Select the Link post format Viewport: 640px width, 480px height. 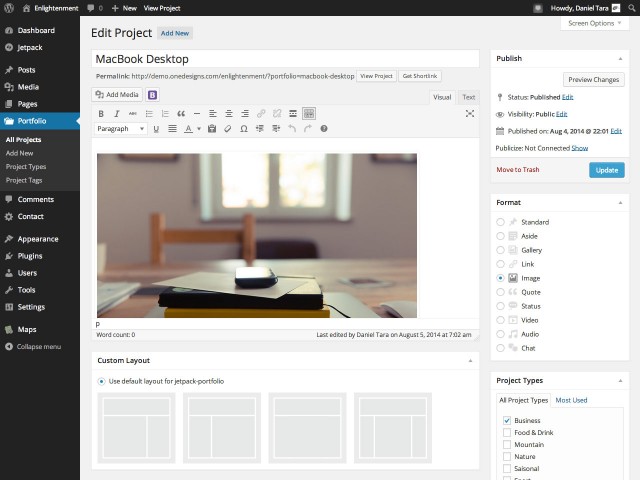tap(500, 264)
